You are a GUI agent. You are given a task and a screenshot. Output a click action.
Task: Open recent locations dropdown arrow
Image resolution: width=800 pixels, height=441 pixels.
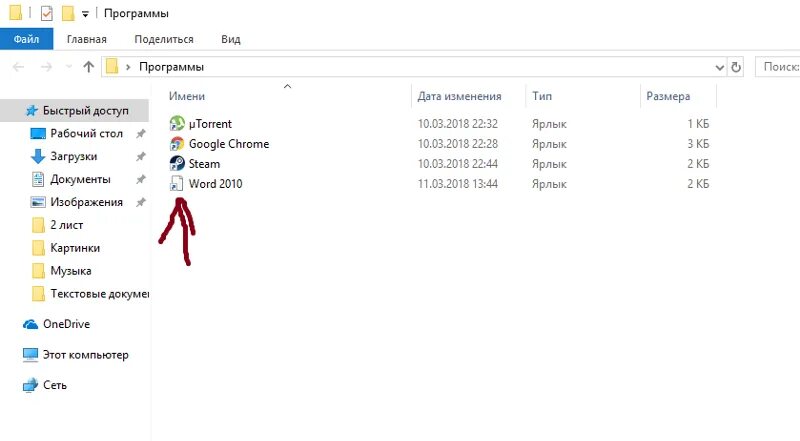tap(69, 67)
